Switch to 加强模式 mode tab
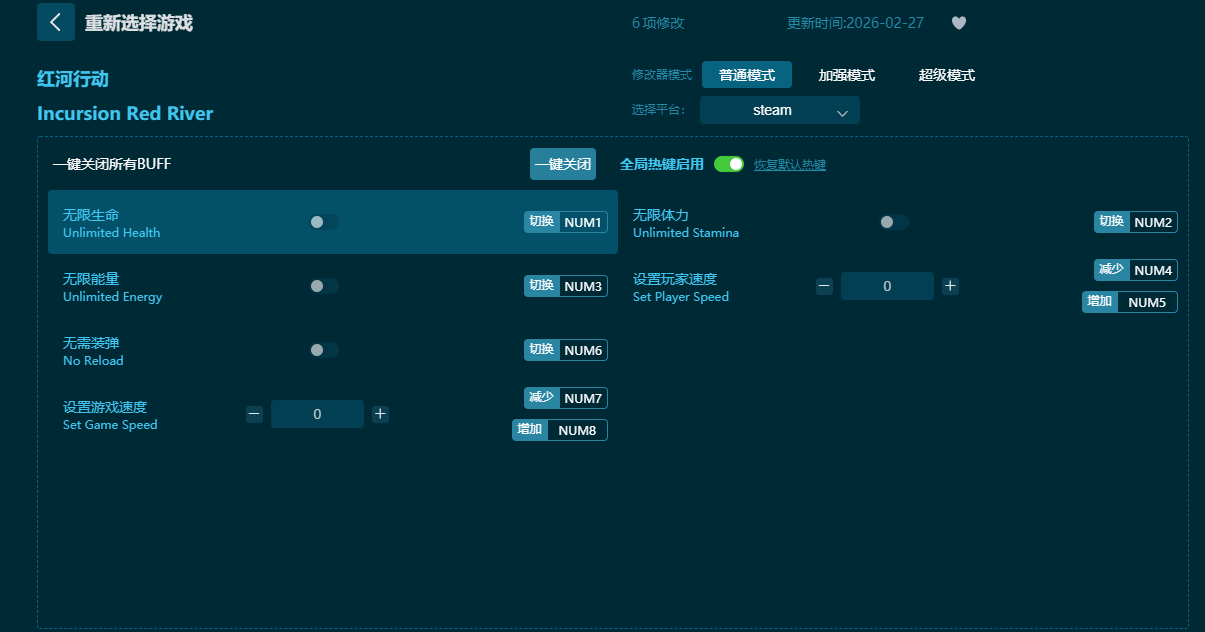 tap(846, 75)
